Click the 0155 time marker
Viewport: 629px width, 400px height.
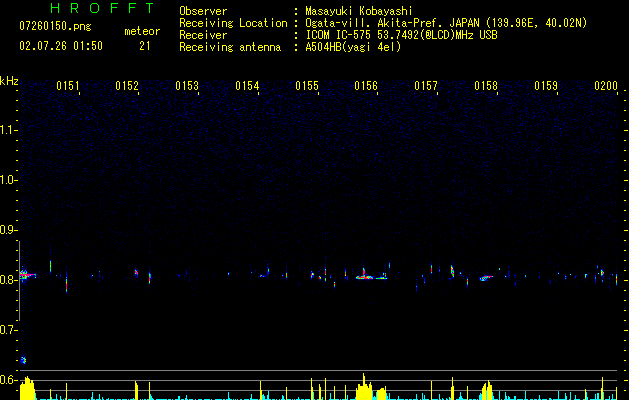coord(307,86)
